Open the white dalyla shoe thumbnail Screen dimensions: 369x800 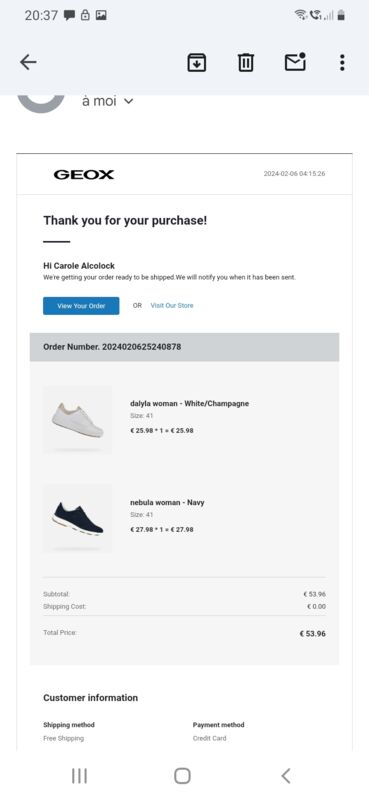pyautogui.click(x=77, y=420)
